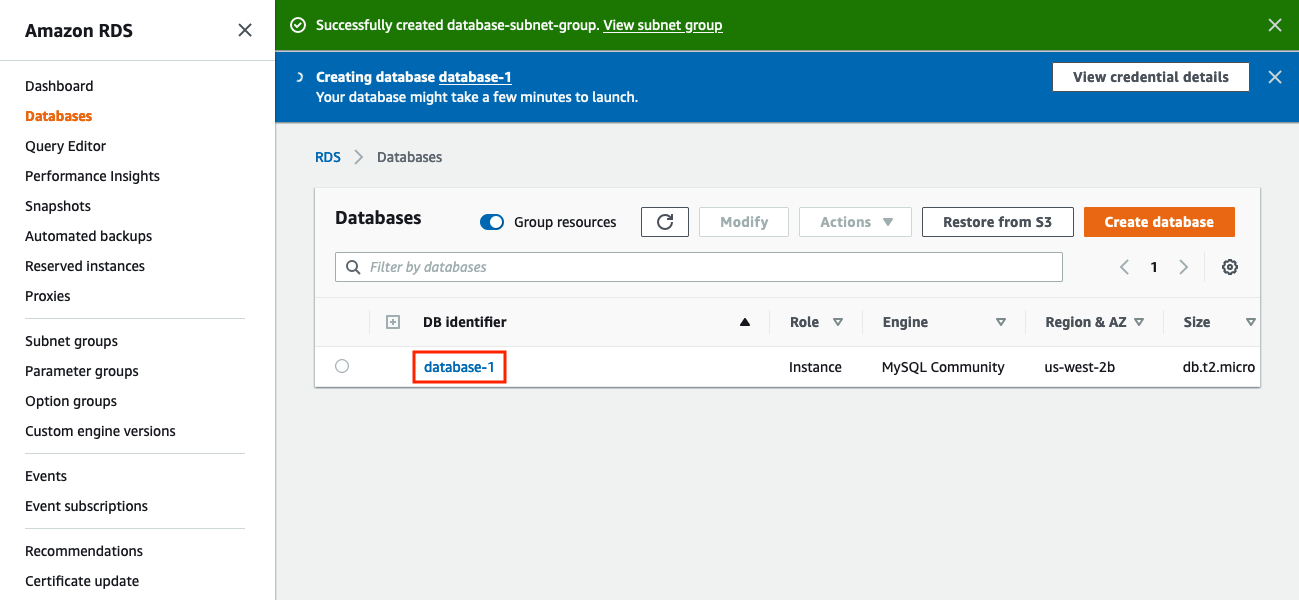Dismiss the green success notification
1299x600 pixels.
[1275, 25]
